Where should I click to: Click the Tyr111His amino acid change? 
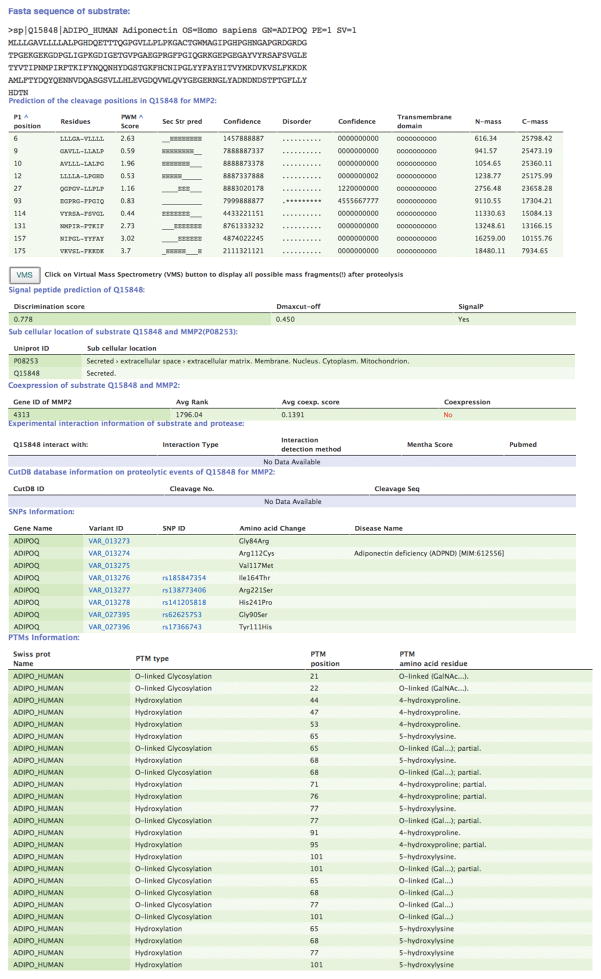coord(255,627)
